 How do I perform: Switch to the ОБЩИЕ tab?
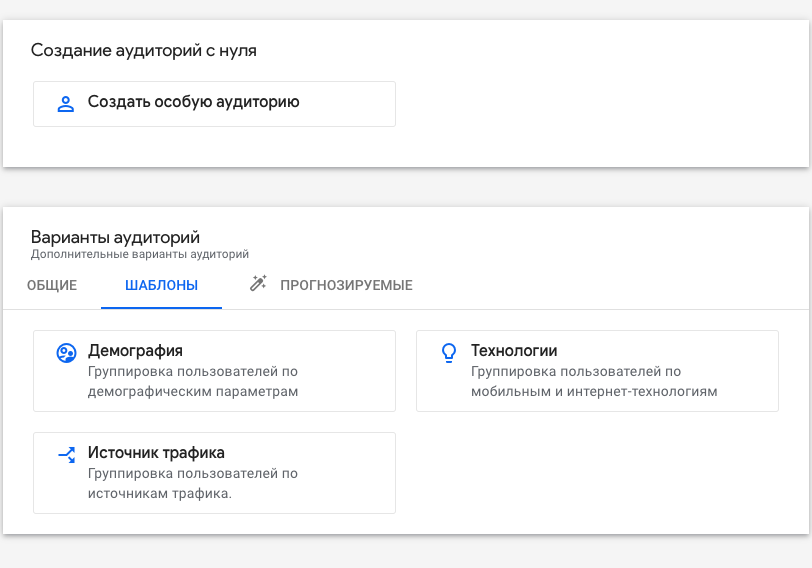point(52,285)
